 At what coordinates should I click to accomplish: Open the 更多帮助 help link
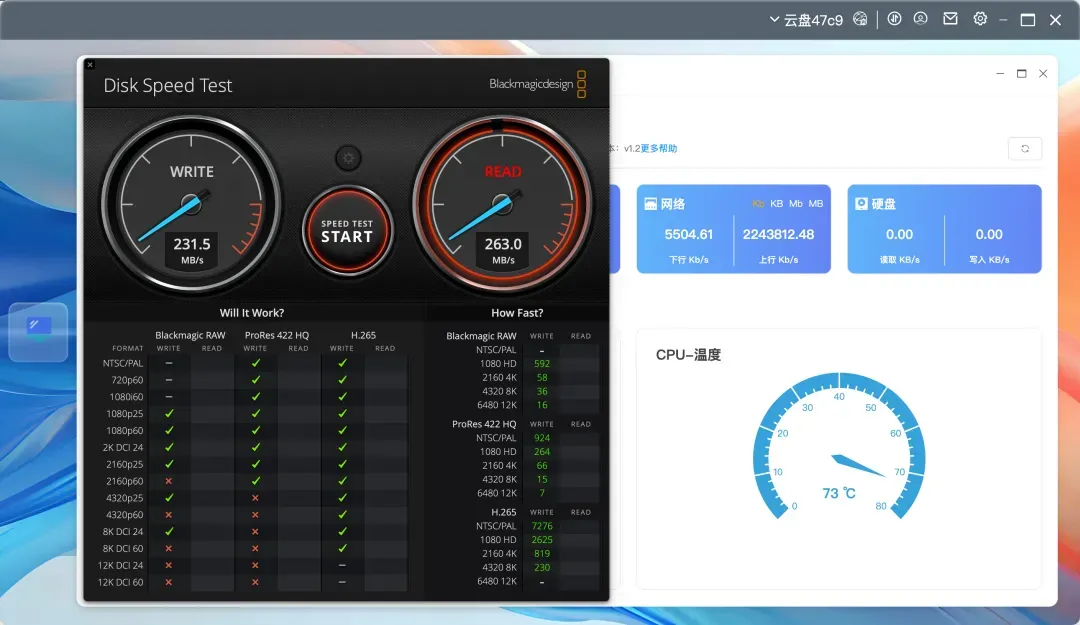(659, 148)
